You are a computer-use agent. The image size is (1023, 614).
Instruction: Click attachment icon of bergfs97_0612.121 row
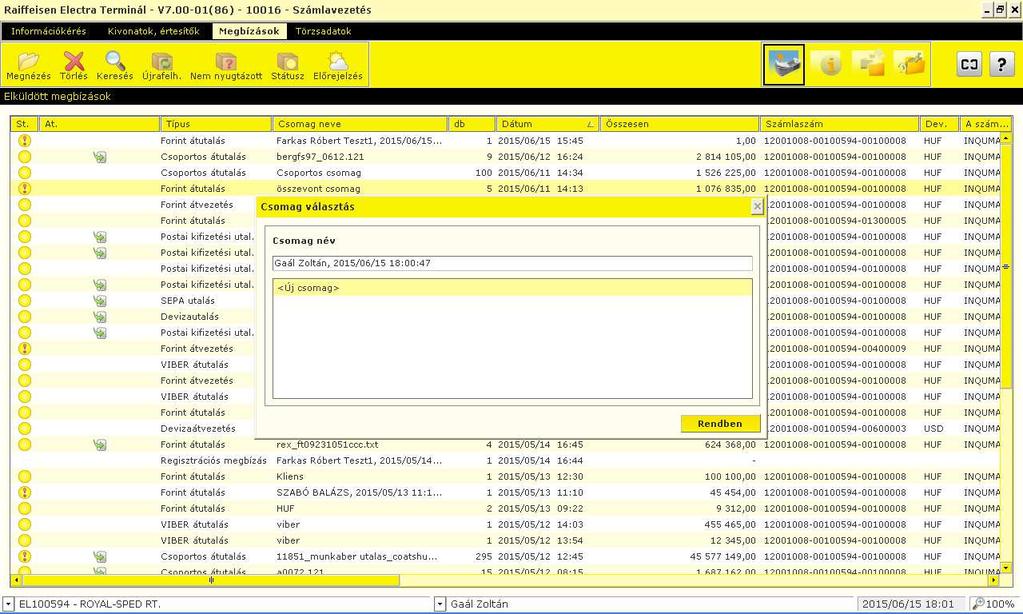(x=99, y=157)
